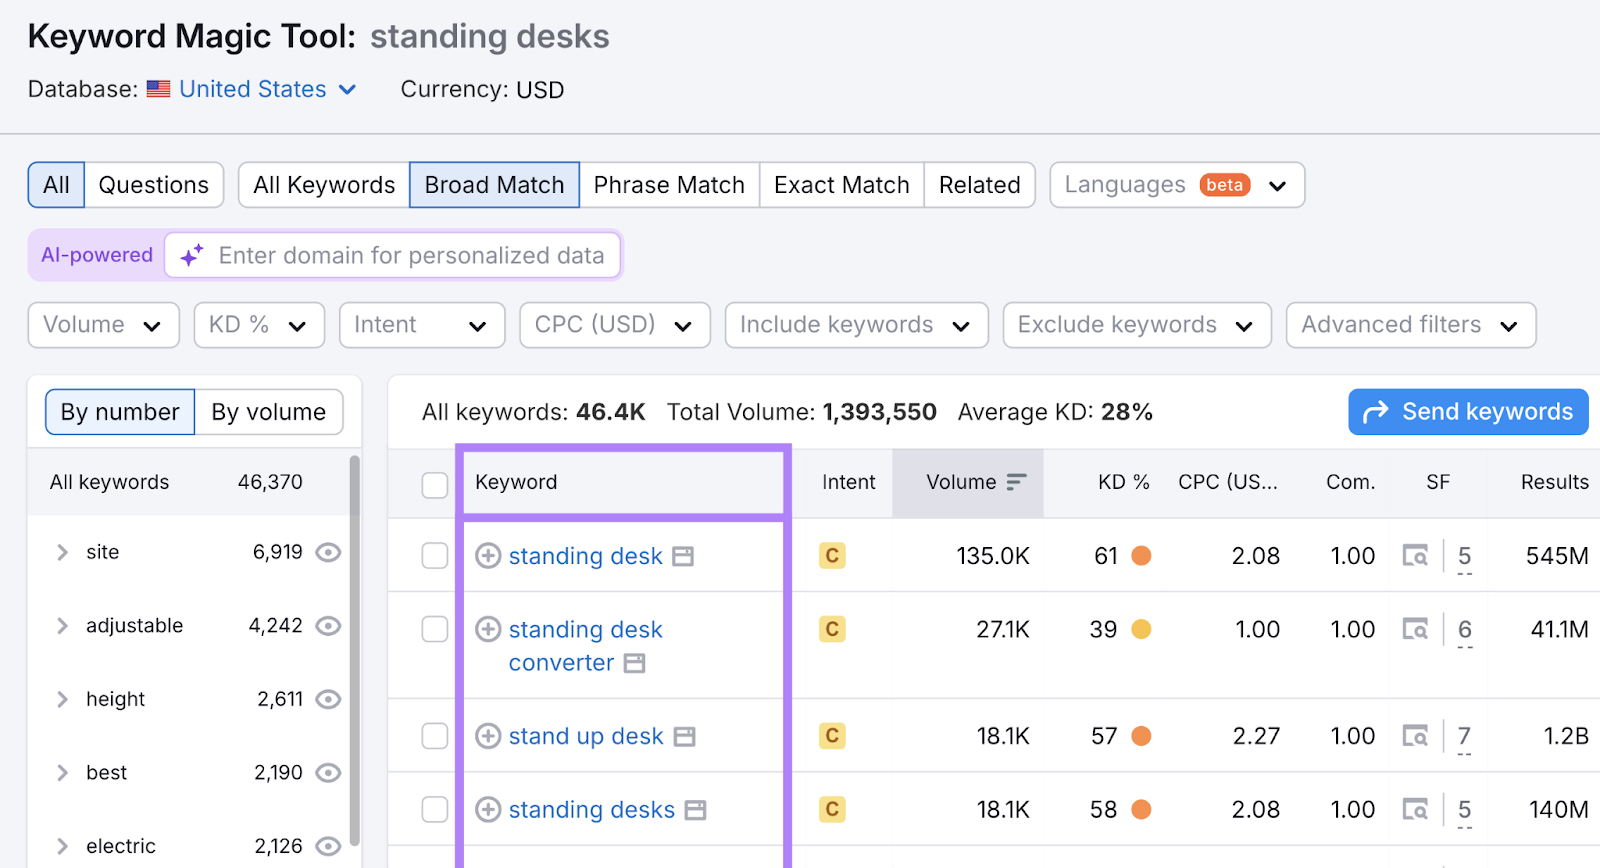Check the standing desk converter row checkbox
Screen dimensions: 1600x868
point(435,629)
